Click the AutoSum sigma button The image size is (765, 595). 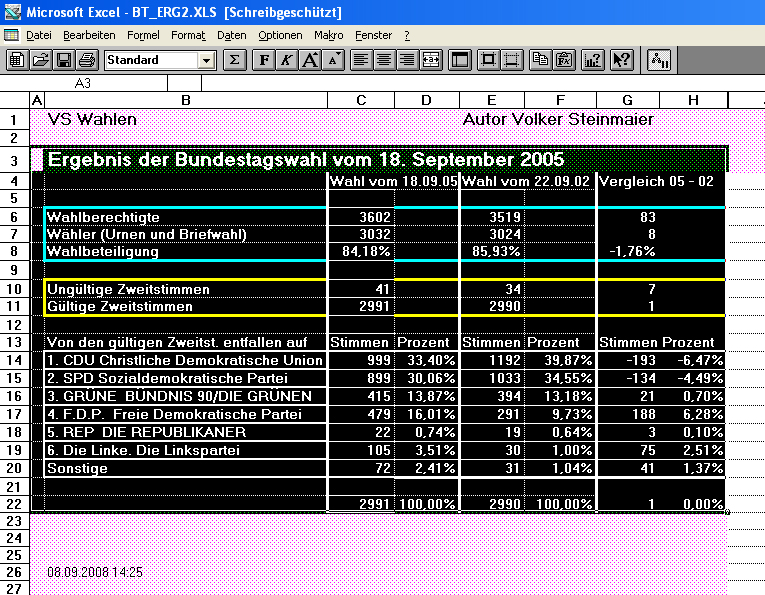point(234,60)
